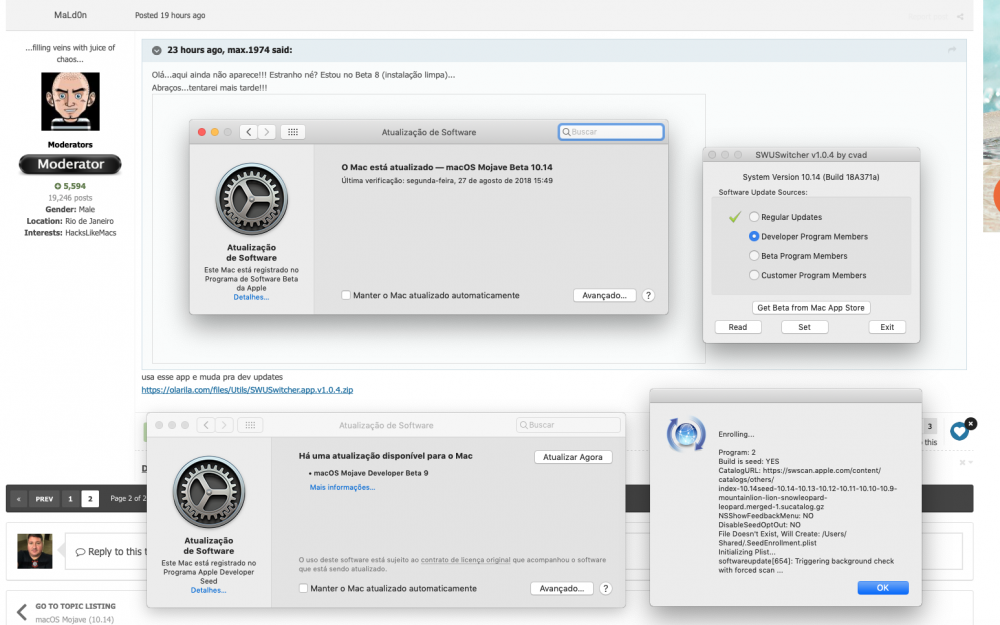The width and height of the screenshot is (1000, 625).
Task: Select the Regular Updates radio button
Action: pos(754,217)
